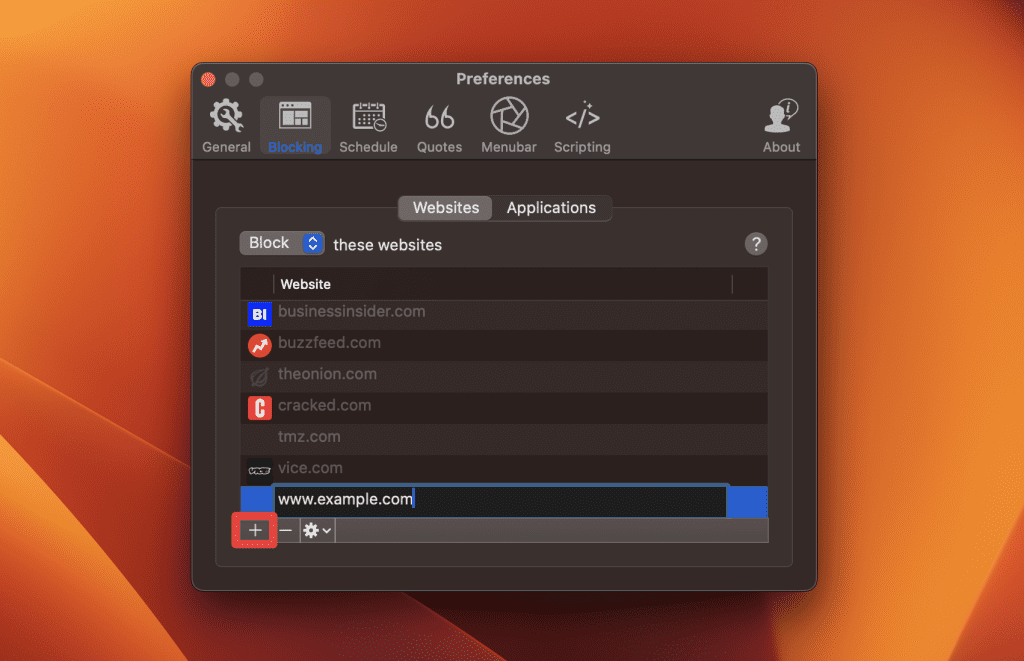Click the Website column header
Image resolution: width=1024 pixels, height=661 pixels.
pos(503,284)
